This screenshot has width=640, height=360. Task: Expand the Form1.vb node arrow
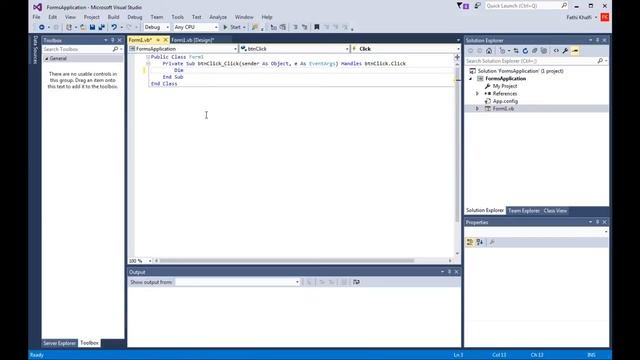coord(477,109)
